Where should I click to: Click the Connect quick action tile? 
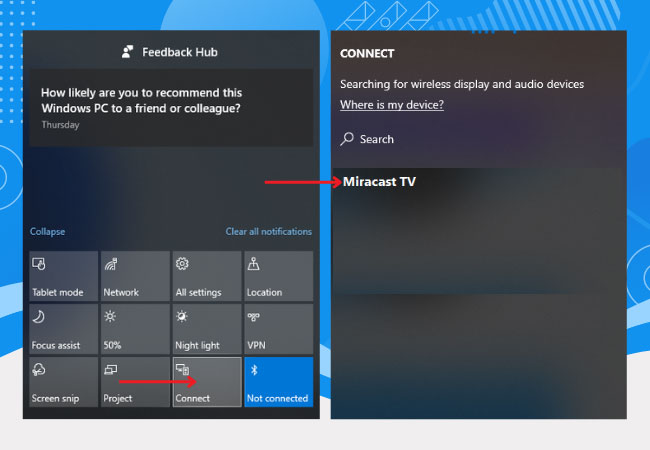pos(207,382)
